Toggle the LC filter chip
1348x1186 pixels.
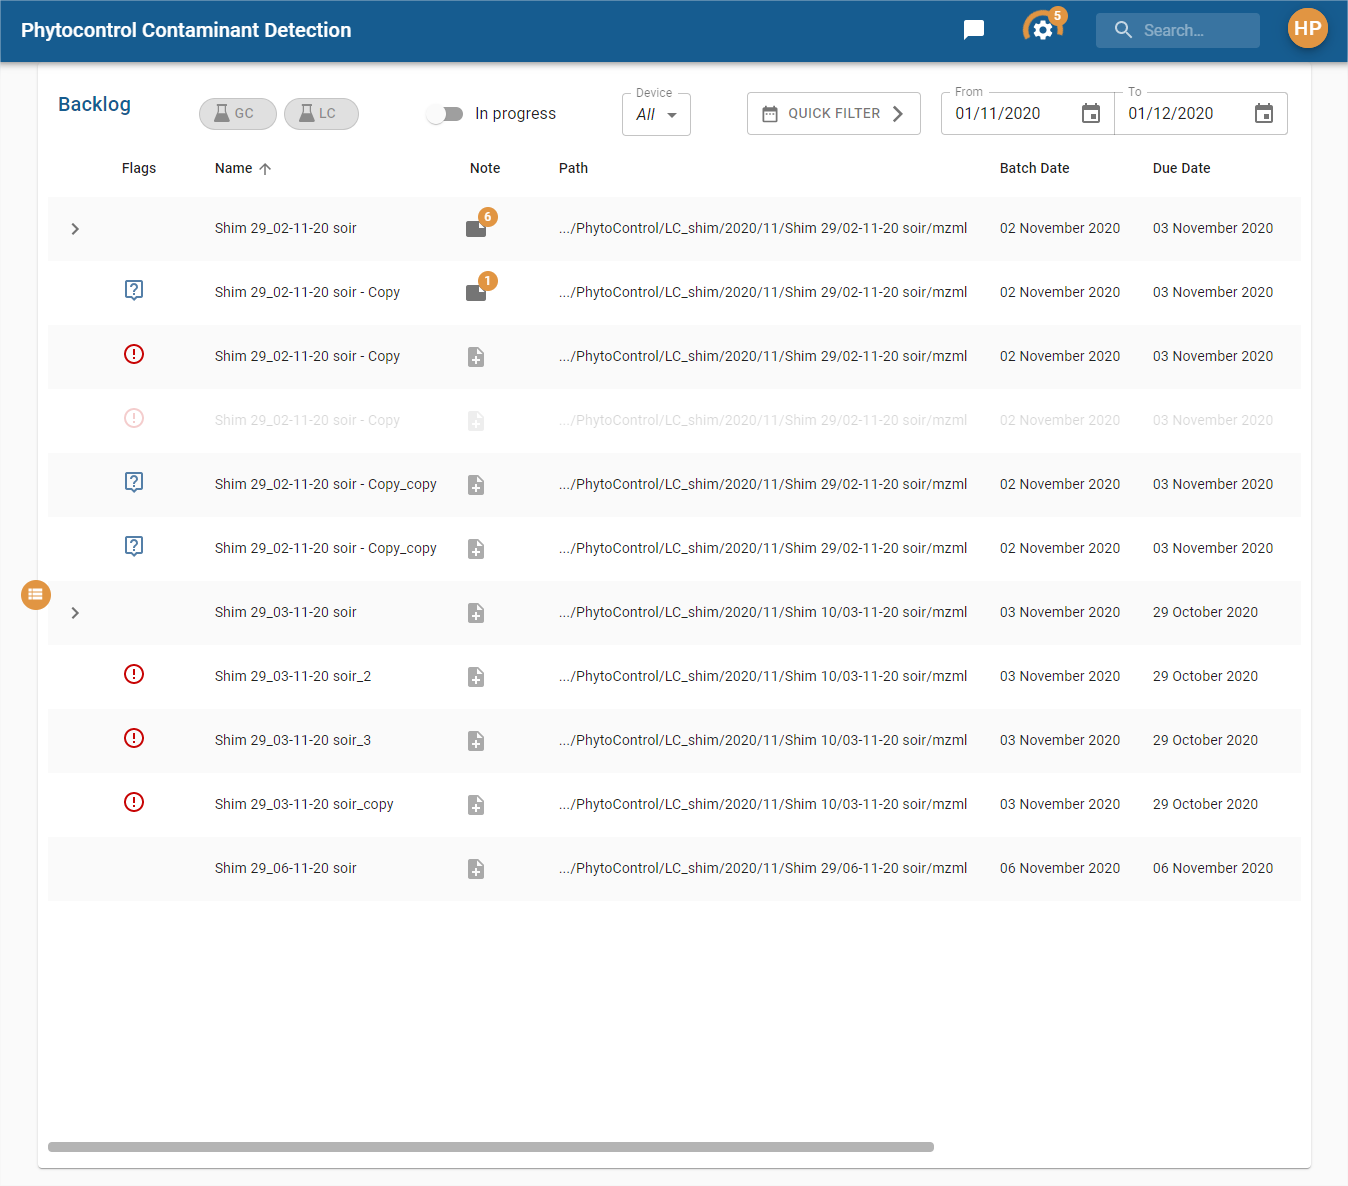(x=321, y=114)
